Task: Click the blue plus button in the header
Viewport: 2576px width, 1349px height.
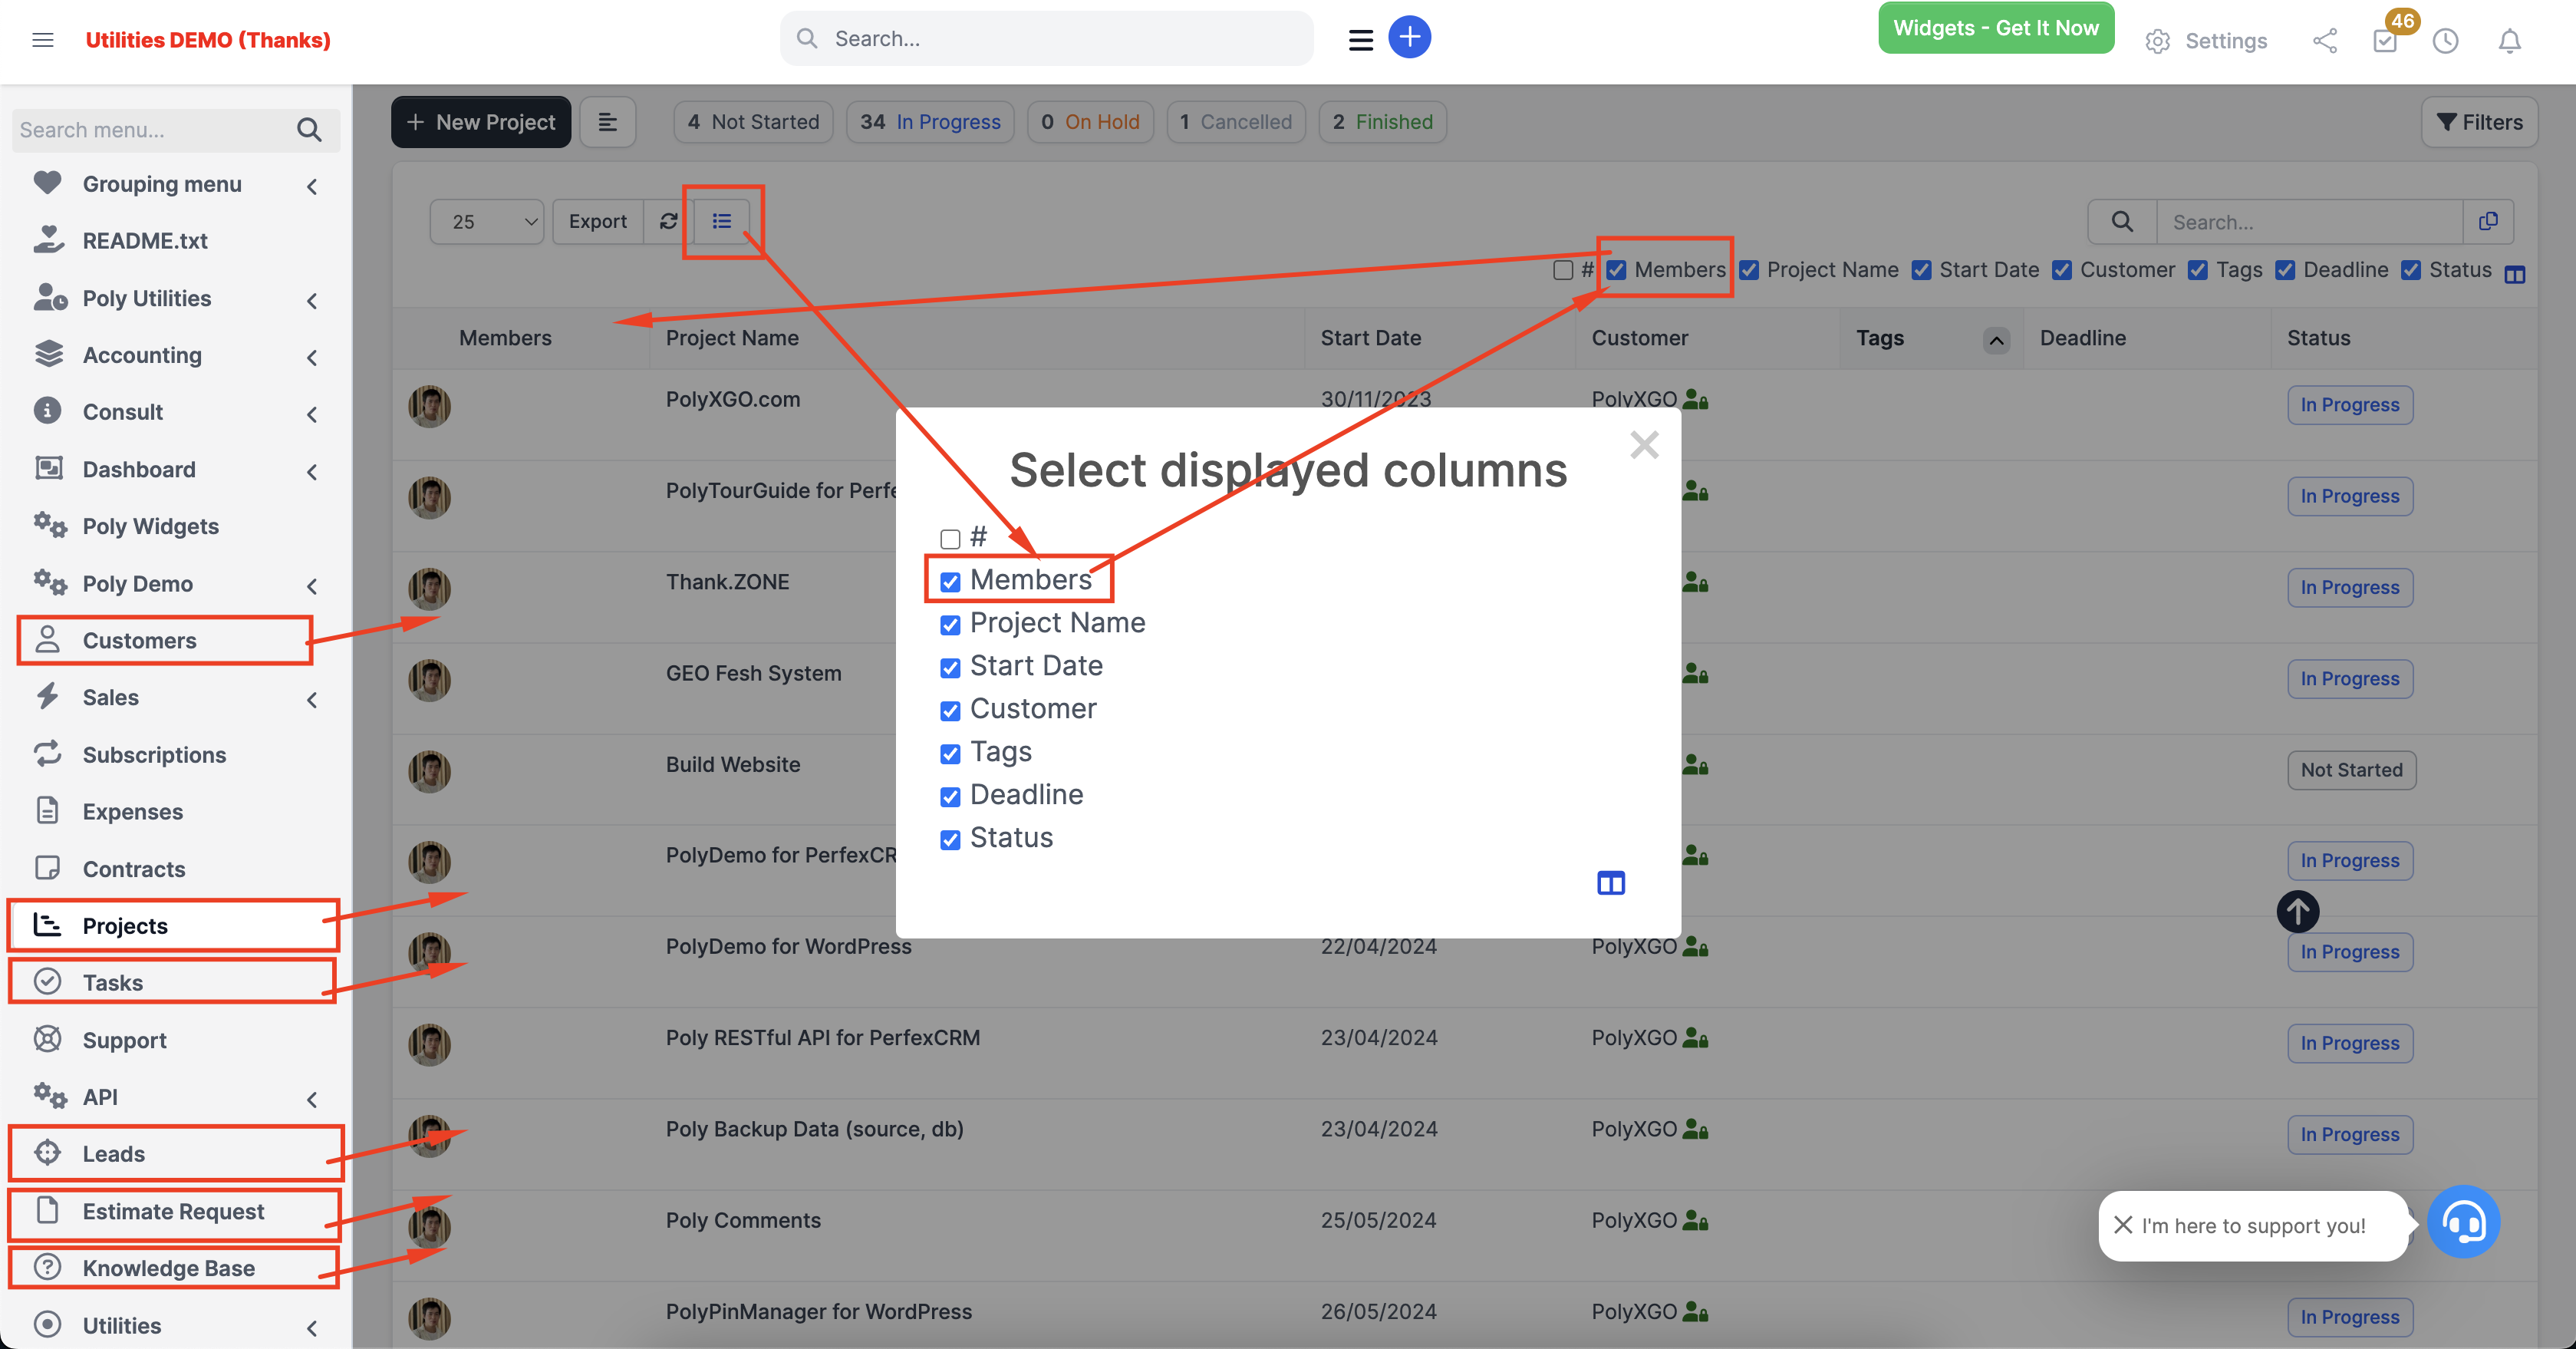Action: coord(1410,37)
